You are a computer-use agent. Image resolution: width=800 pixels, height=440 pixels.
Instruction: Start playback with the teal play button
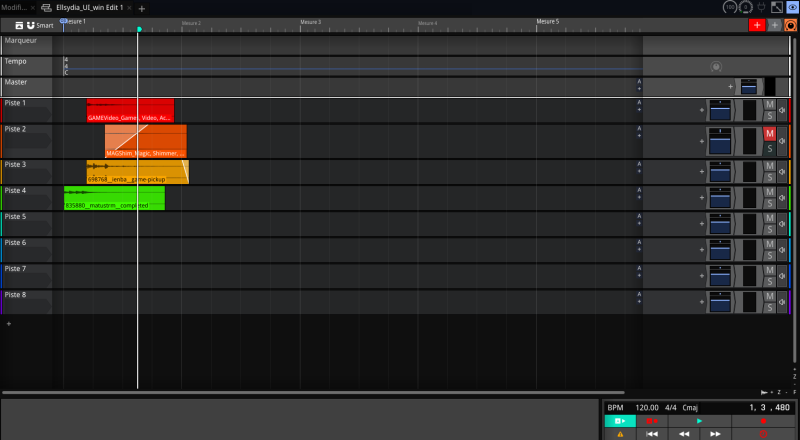[699, 421]
